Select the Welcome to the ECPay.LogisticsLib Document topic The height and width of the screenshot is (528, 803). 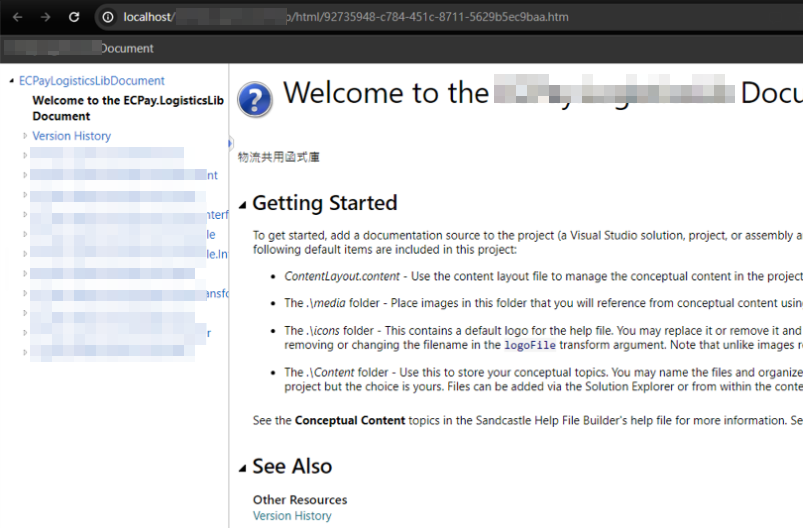(128, 108)
